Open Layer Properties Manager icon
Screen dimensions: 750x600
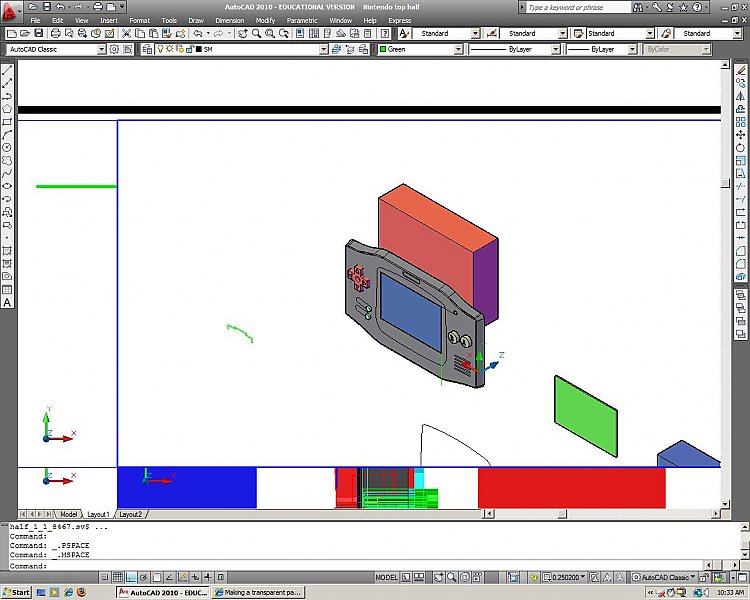[x=147, y=49]
